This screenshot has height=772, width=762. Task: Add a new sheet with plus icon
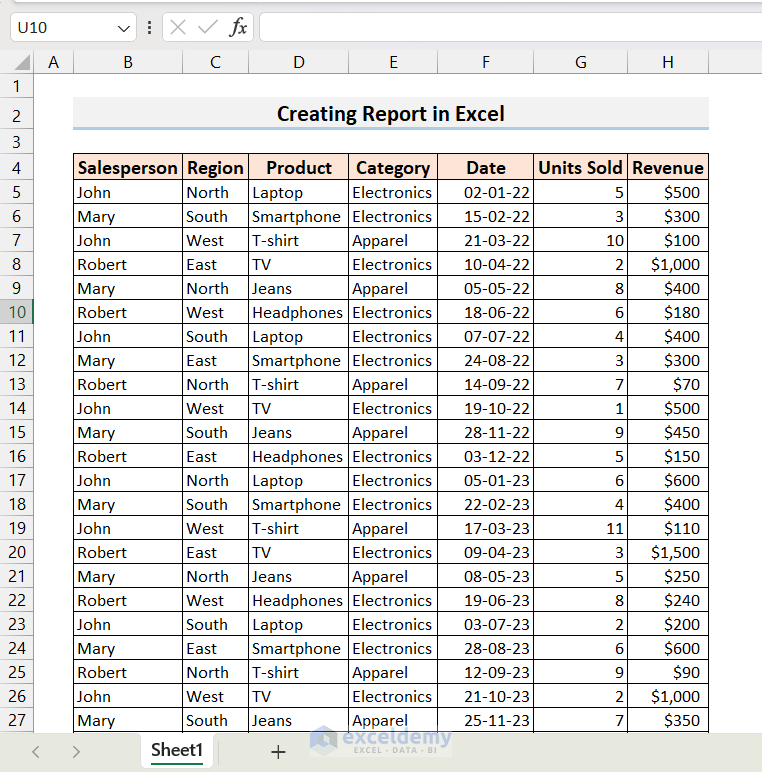coord(278,752)
